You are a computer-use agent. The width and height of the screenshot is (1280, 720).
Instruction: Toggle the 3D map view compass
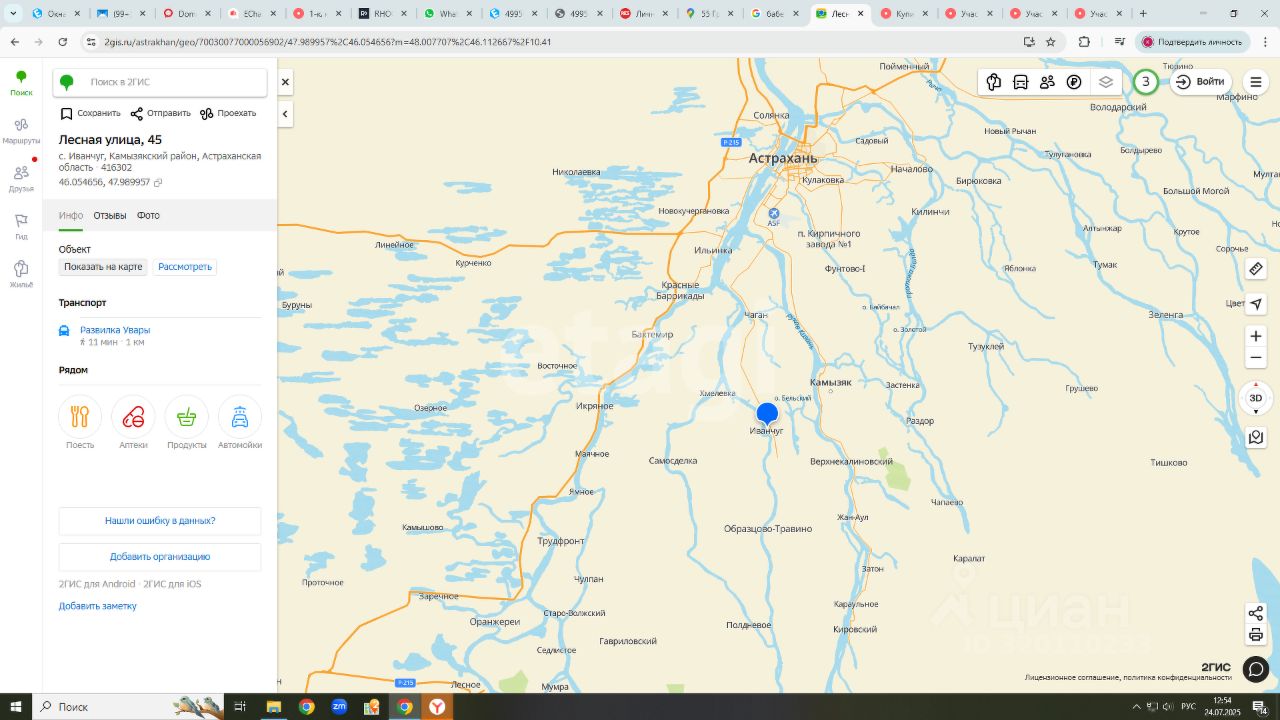tap(1256, 398)
